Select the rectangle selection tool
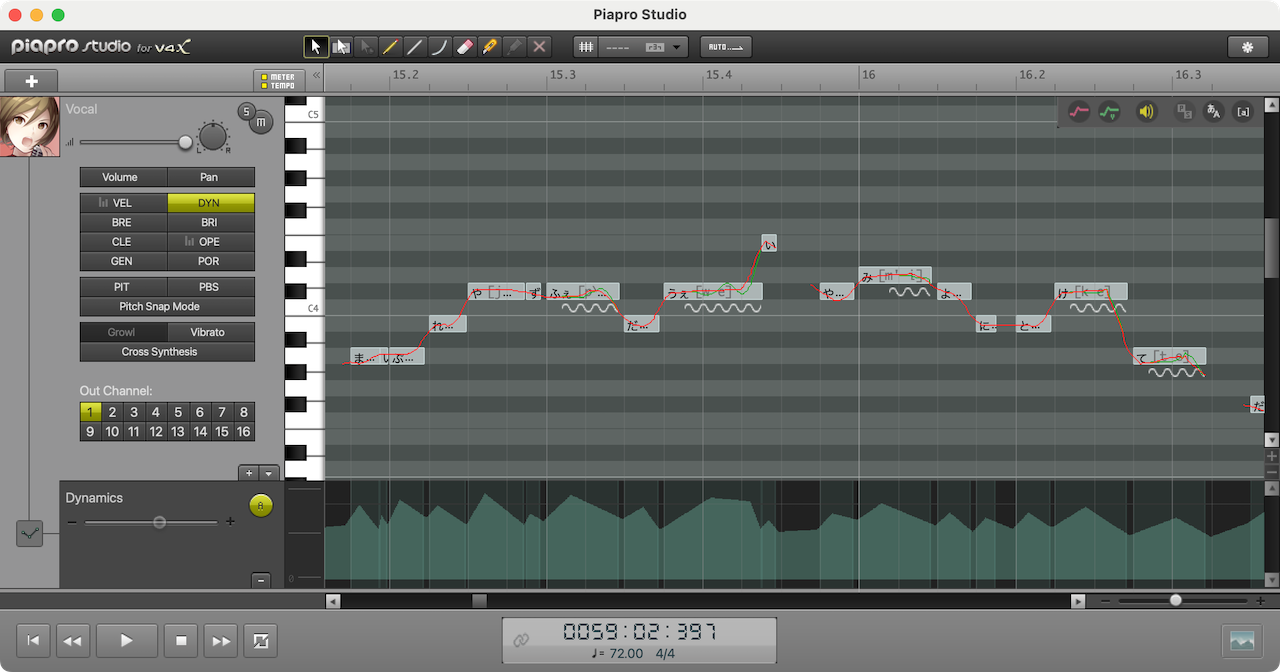Image resolution: width=1280 pixels, height=672 pixels. 341,46
